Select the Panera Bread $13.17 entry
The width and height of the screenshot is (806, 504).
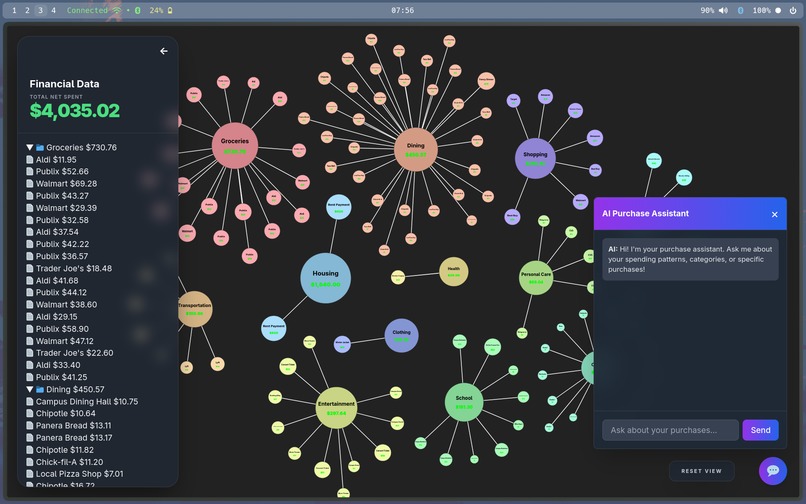click(x=69, y=438)
